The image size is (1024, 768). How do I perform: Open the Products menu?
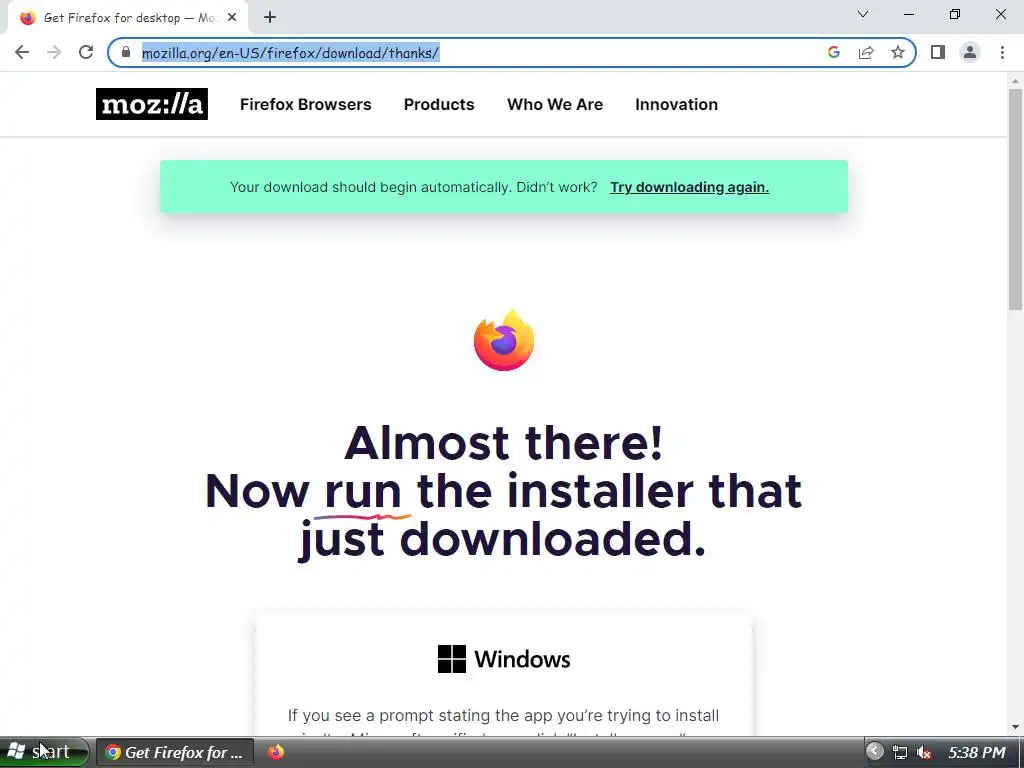(439, 104)
